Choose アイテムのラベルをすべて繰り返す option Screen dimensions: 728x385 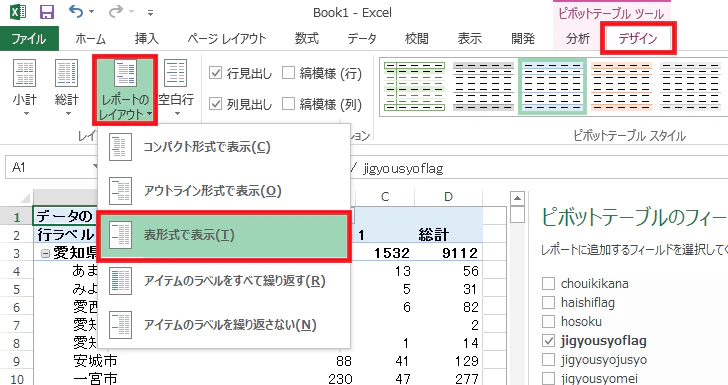tap(224, 281)
